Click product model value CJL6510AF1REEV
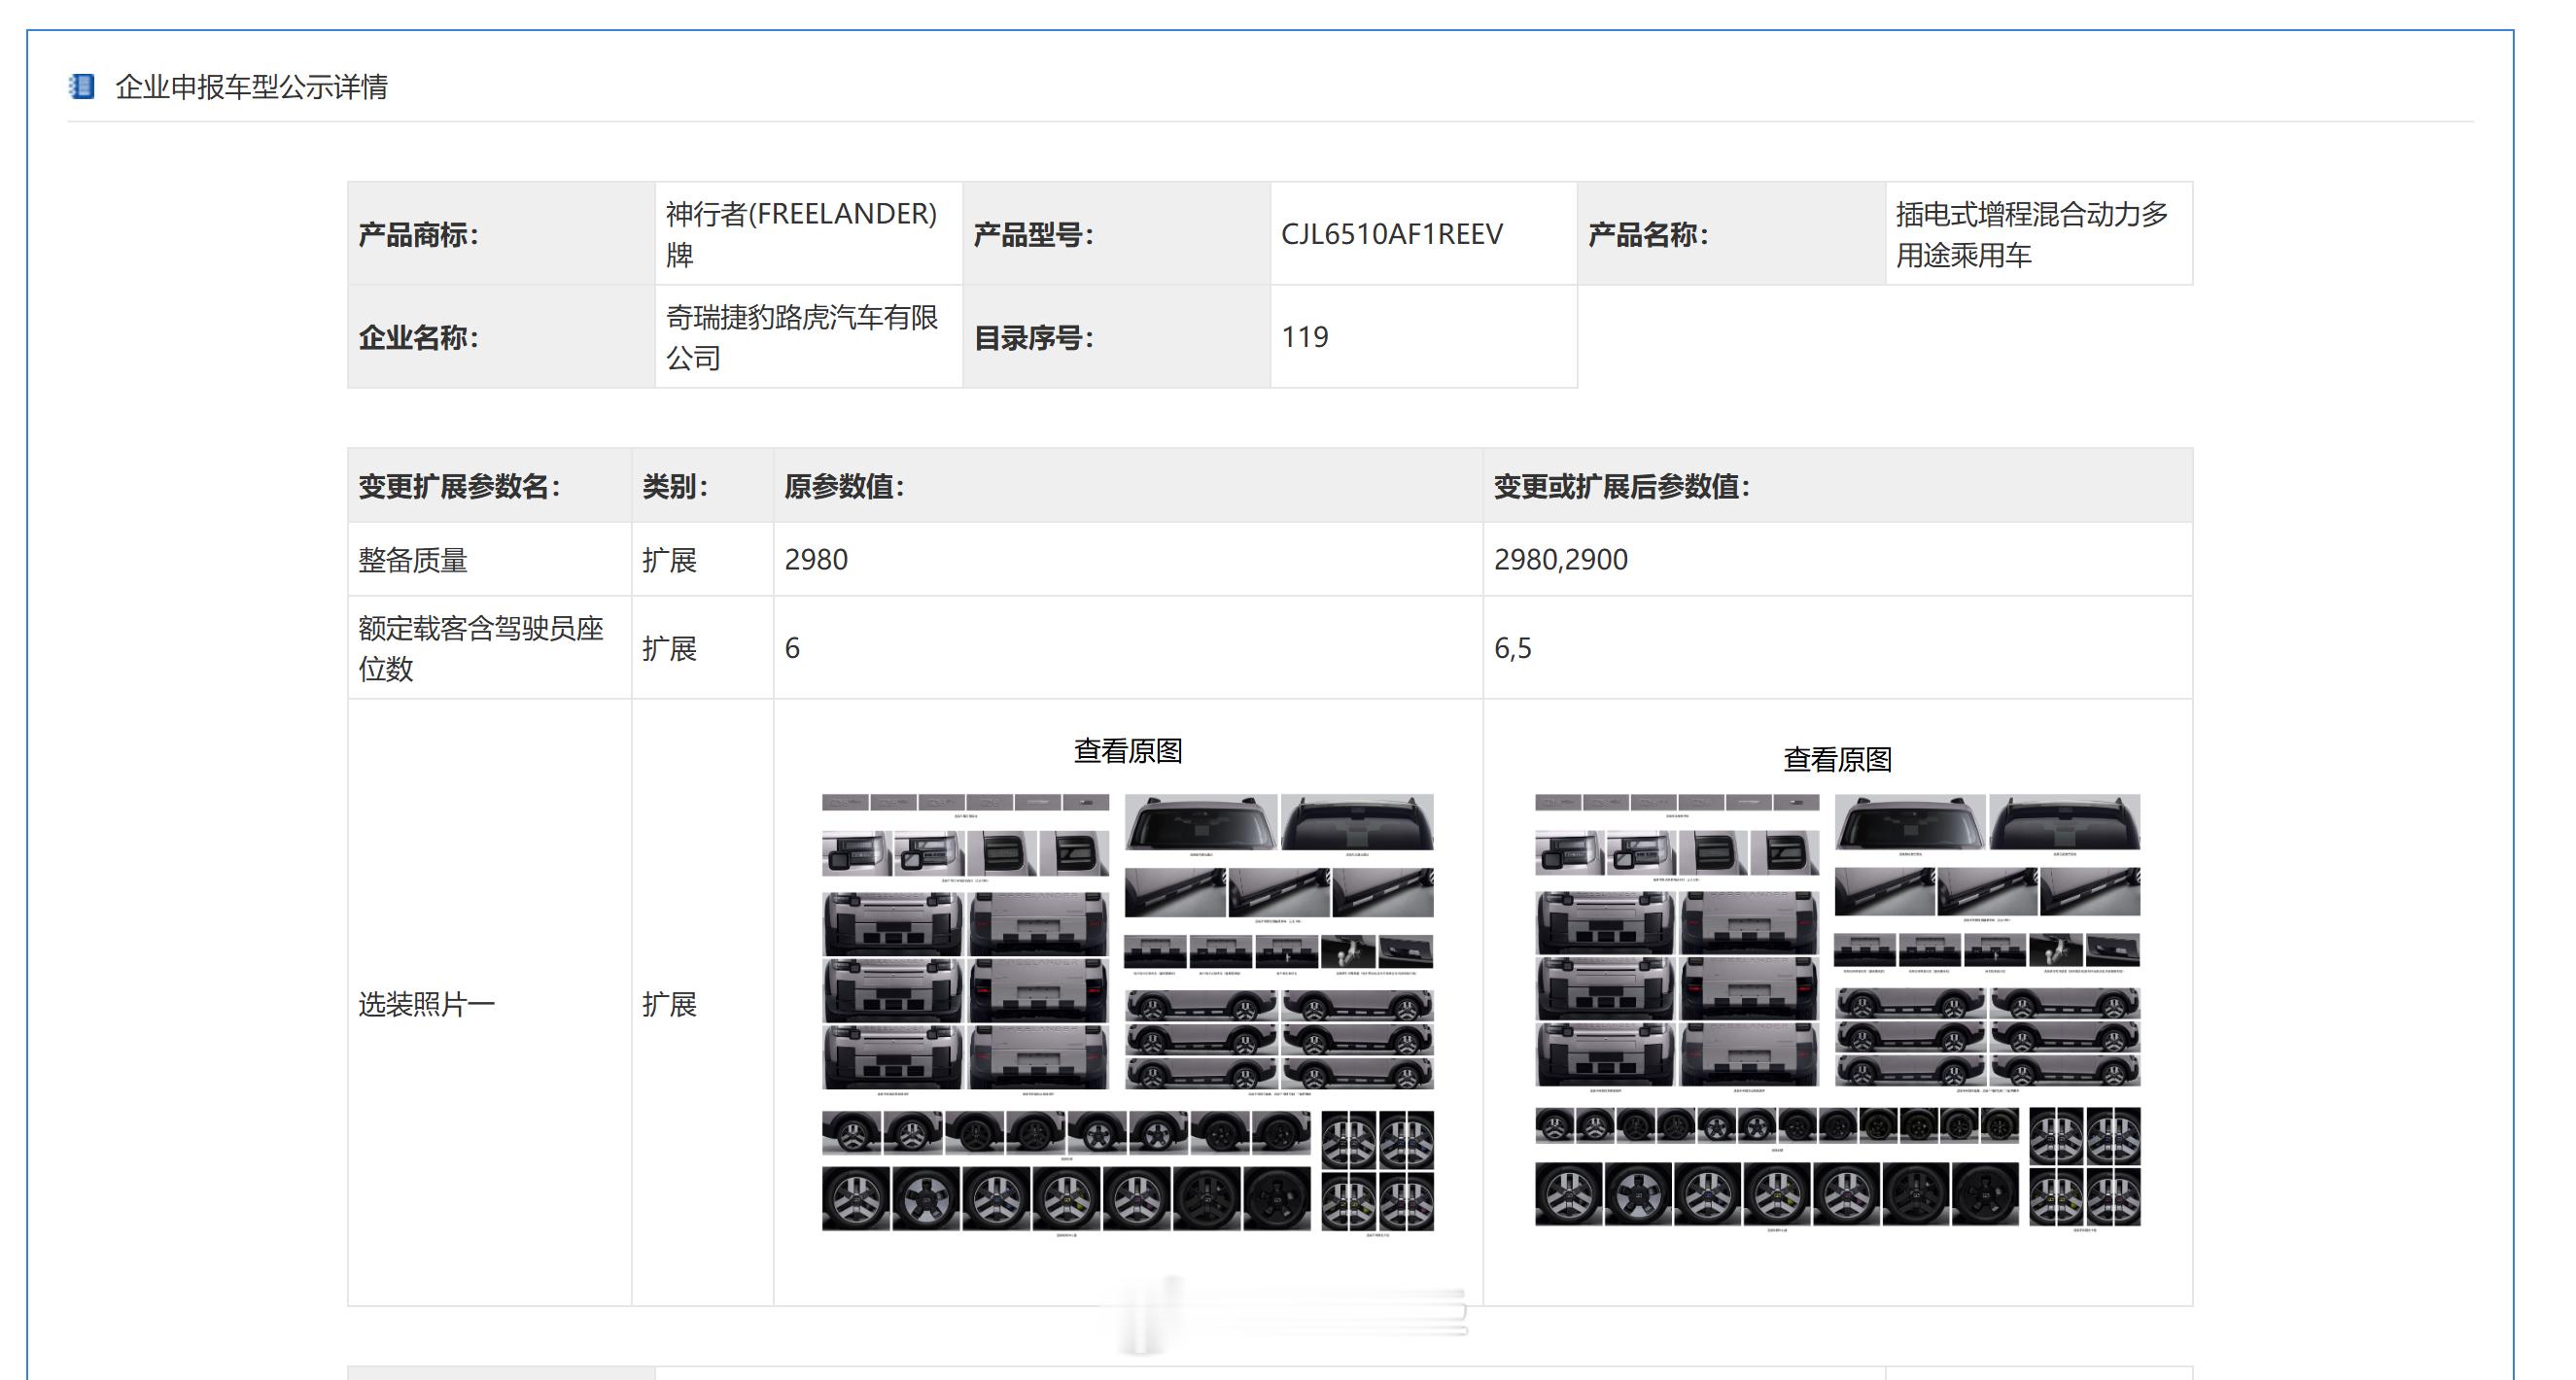The width and height of the screenshot is (2576, 1380). 1391,234
